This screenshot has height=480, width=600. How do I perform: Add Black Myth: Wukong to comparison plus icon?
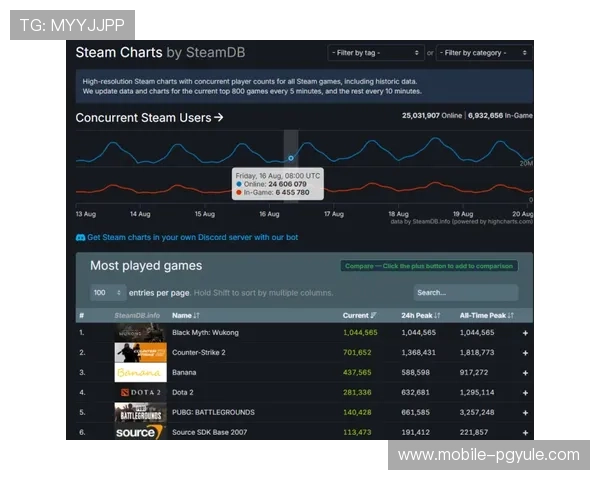[x=525, y=333]
